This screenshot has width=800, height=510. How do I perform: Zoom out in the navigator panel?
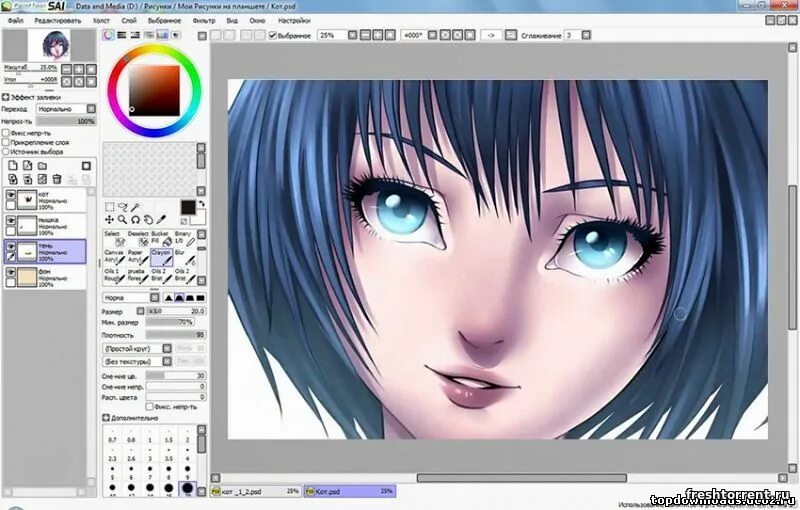[67, 69]
